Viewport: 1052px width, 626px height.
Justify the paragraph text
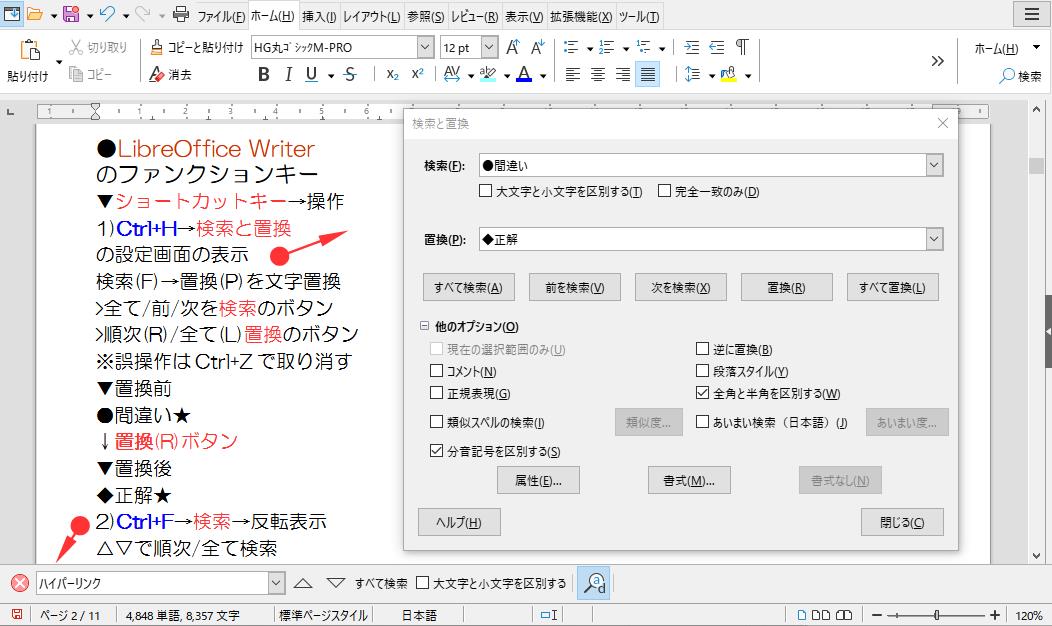point(647,74)
